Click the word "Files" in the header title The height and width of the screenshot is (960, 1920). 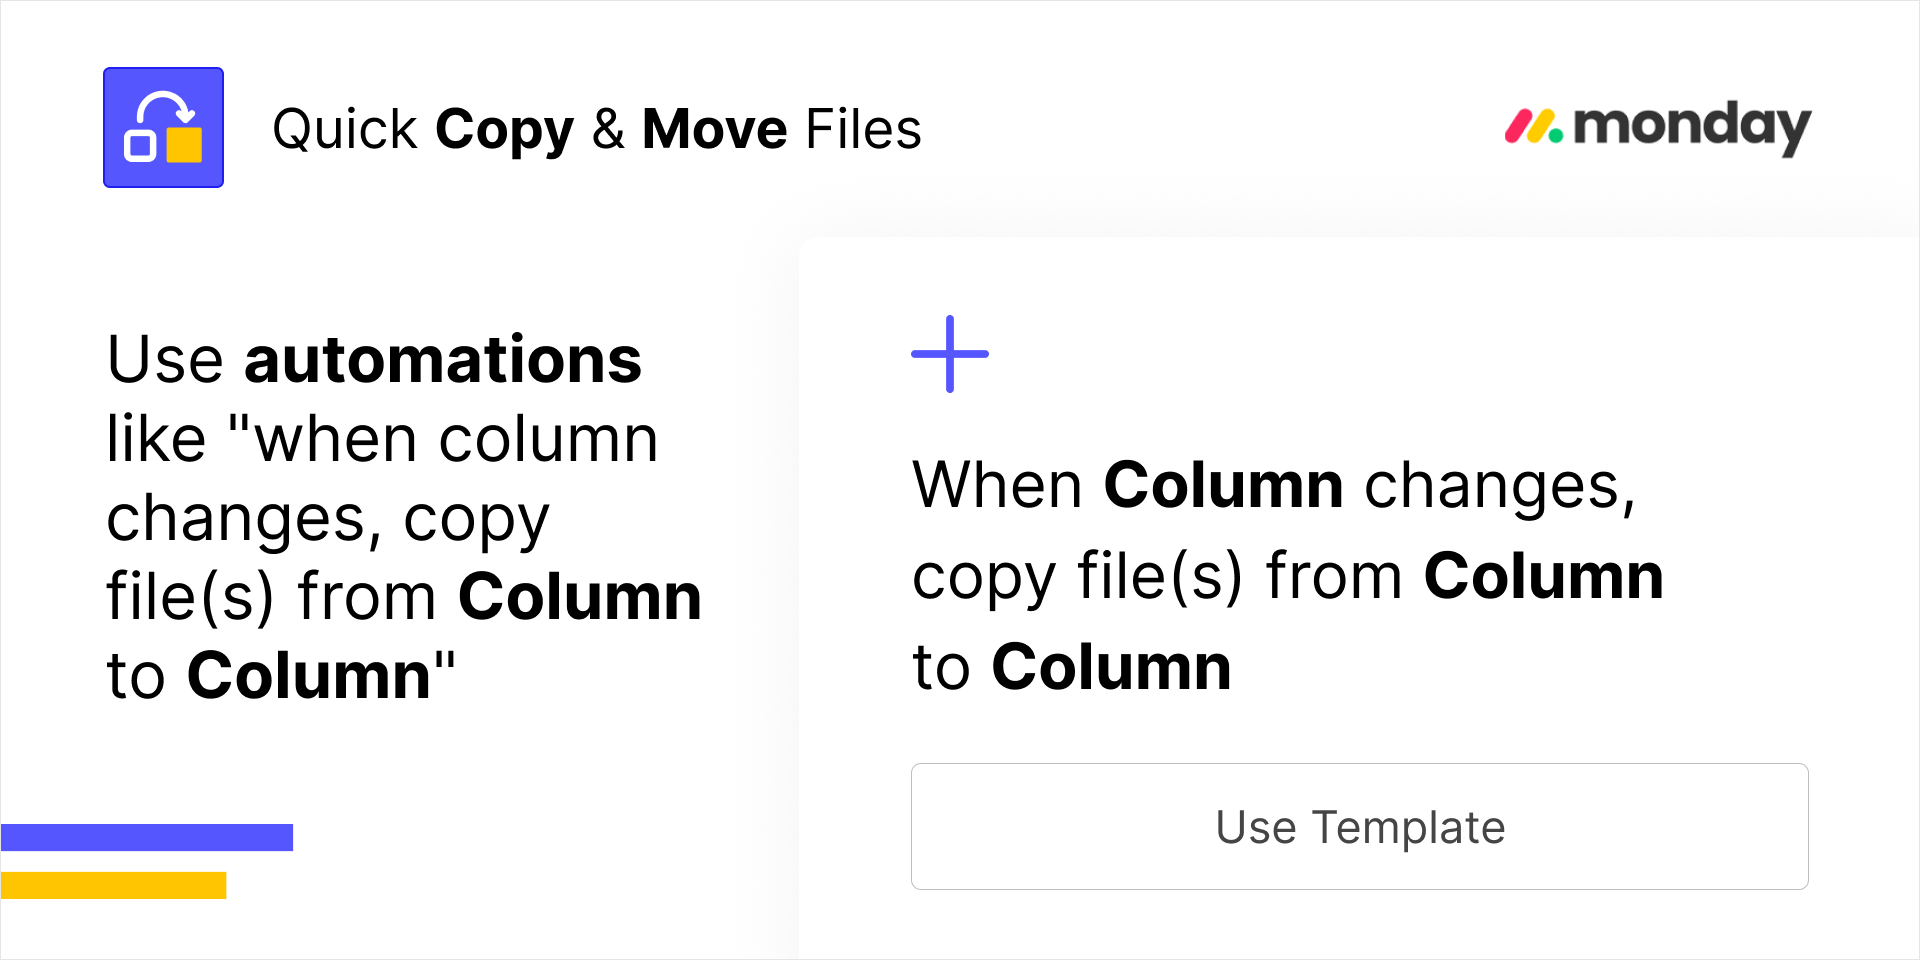click(x=864, y=129)
